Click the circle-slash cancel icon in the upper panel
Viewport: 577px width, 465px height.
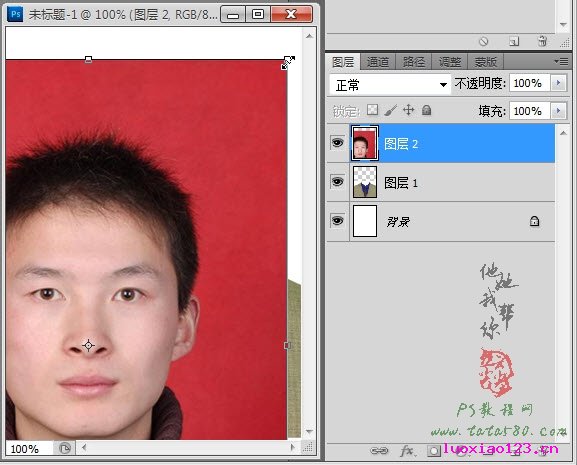click(x=484, y=41)
